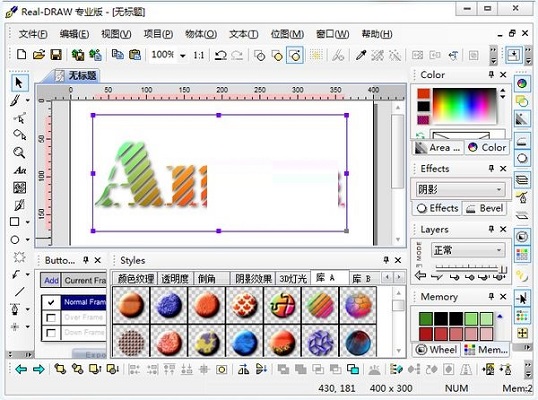Viewport: 538px width, 400px height.
Task: Check the Over Frame checkbox
Action: pos(51,318)
